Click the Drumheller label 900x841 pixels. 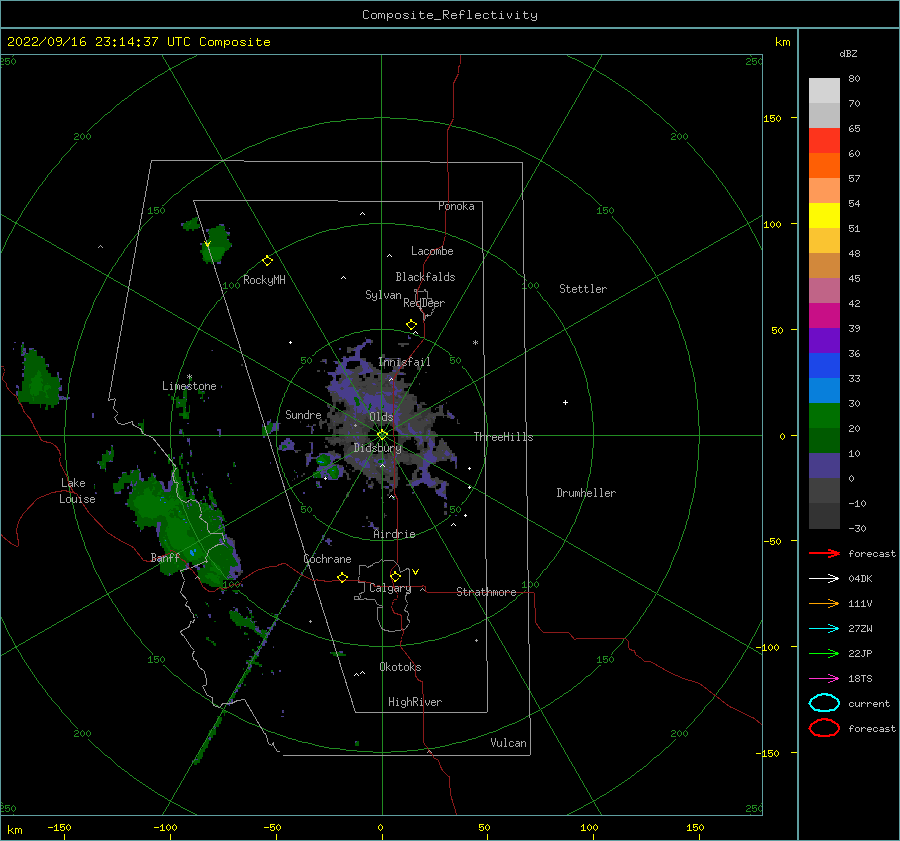pyautogui.click(x=586, y=493)
